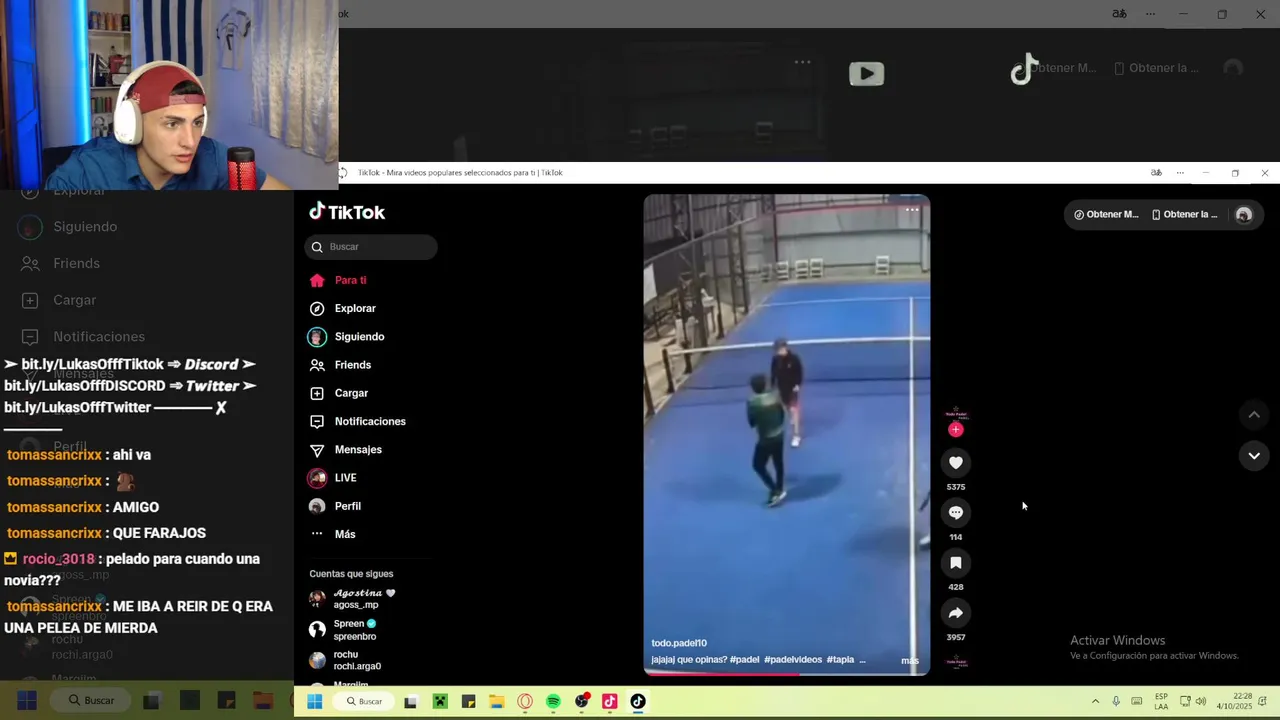Save the video with the bookmark icon
Viewport: 1280px width, 720px height.
pos(956,563)
